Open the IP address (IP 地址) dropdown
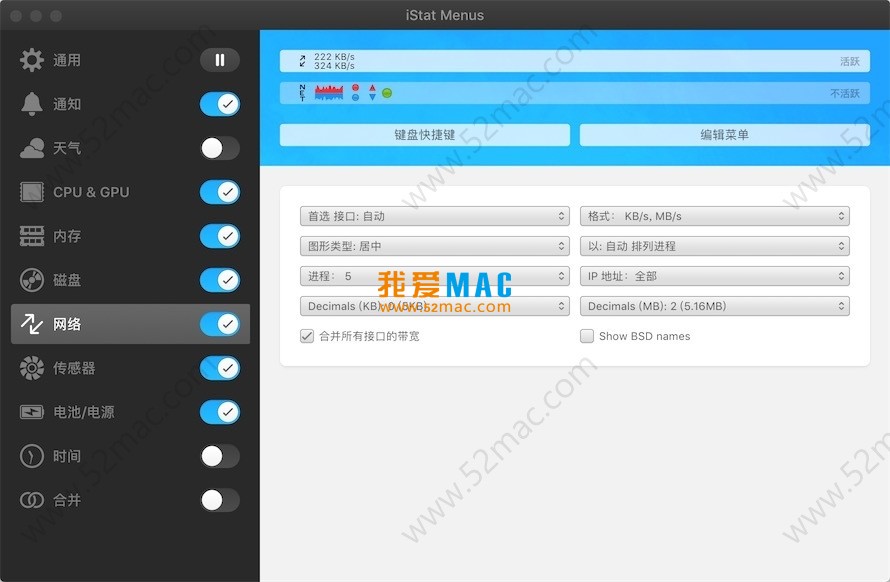 point(715,276)
